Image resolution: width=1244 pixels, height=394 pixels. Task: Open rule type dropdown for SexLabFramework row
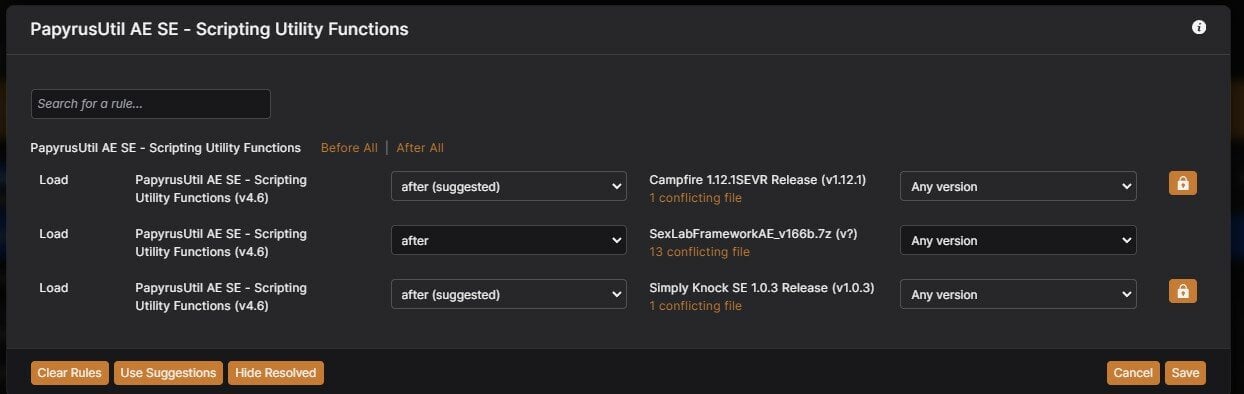point(509,240)
